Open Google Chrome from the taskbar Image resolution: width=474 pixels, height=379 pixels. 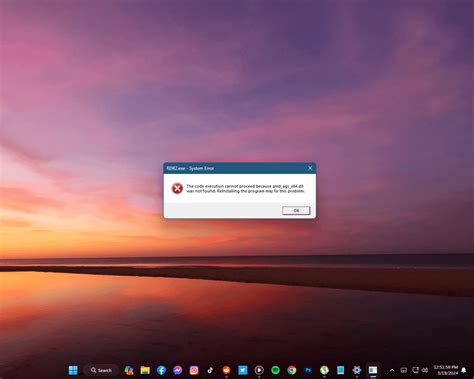tap(292, 370)
